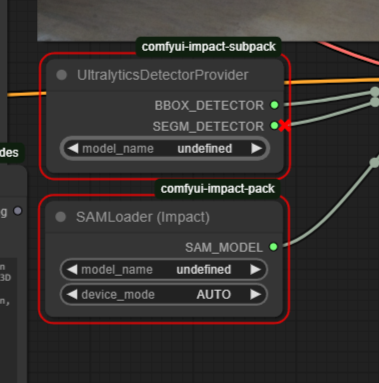Image resolution: width=379 pixels, height=383 pixels.
Task: Select previous model_name in UltralyticsDetectorProvider
Action: click(x=73, y=148)
